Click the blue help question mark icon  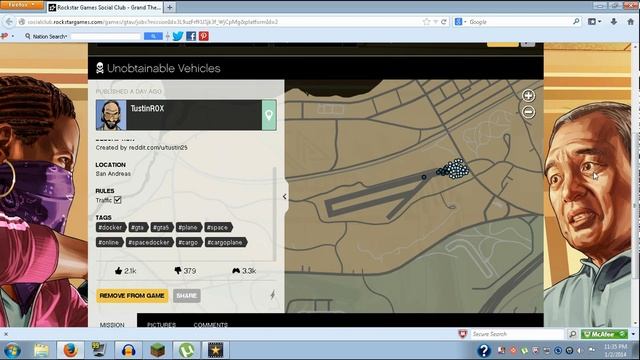(484, 351)
